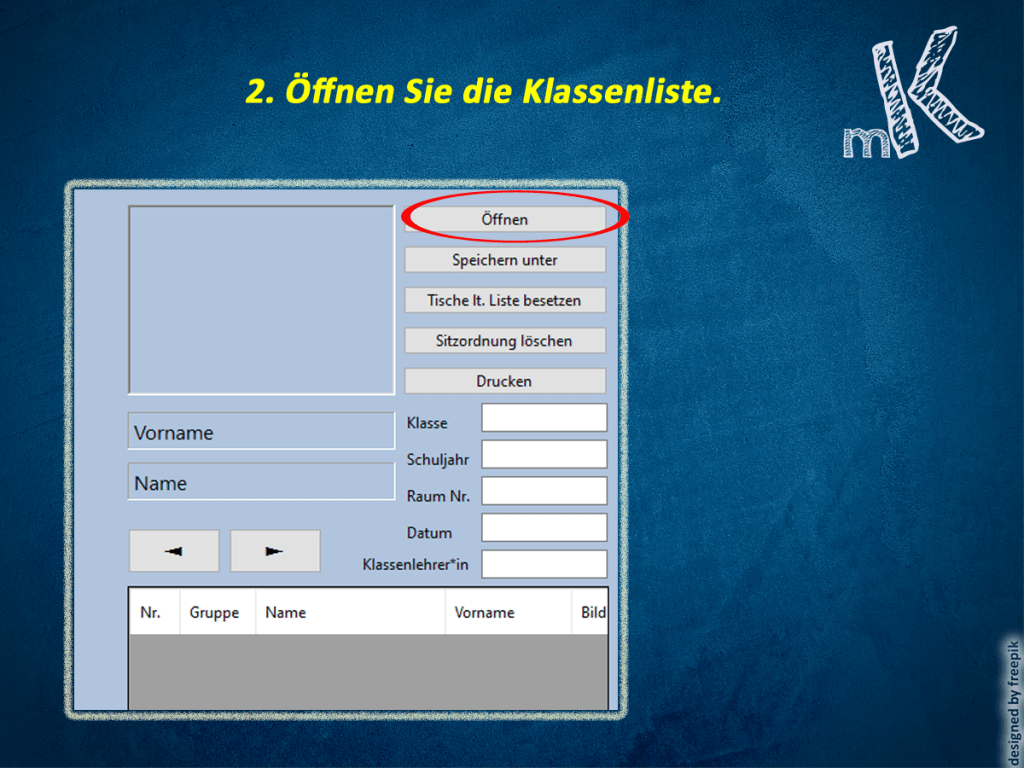Click the empty student photo box
This screenshot has height=768, width=1024.
point(261,300)
